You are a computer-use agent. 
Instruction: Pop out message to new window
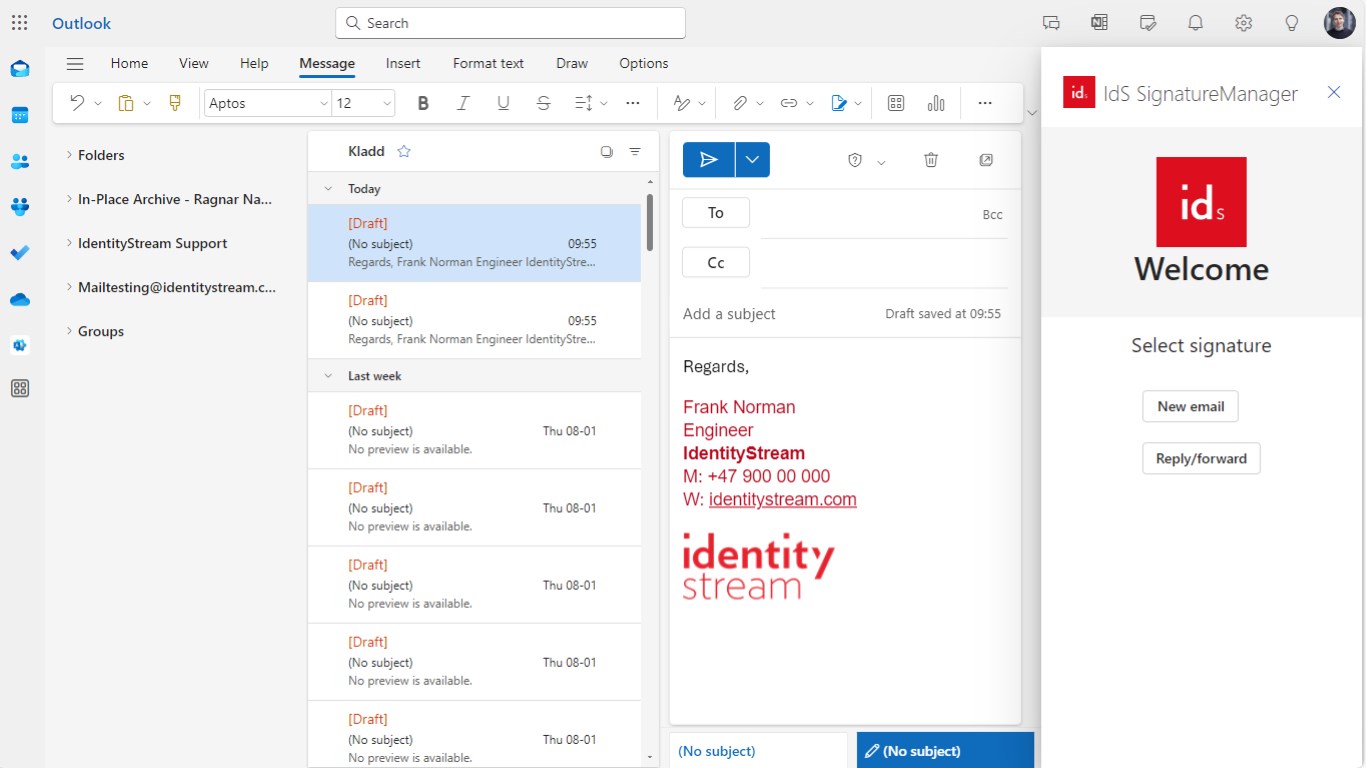point(986,160)
